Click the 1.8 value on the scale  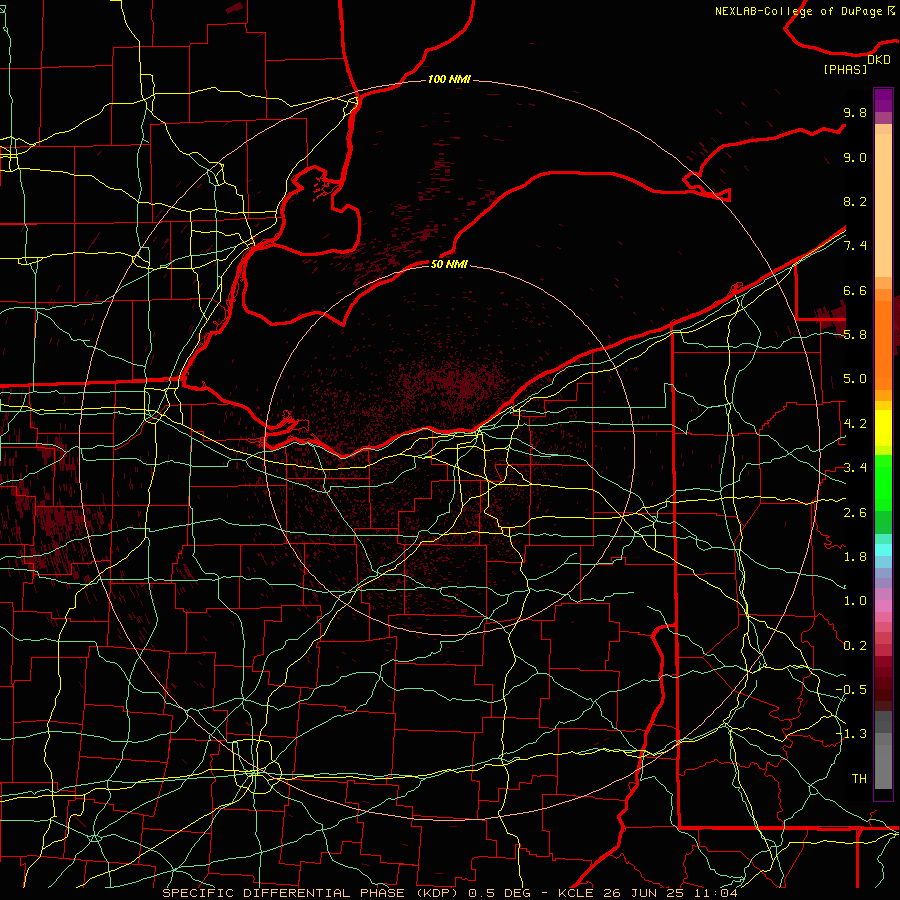coord(855,557)
